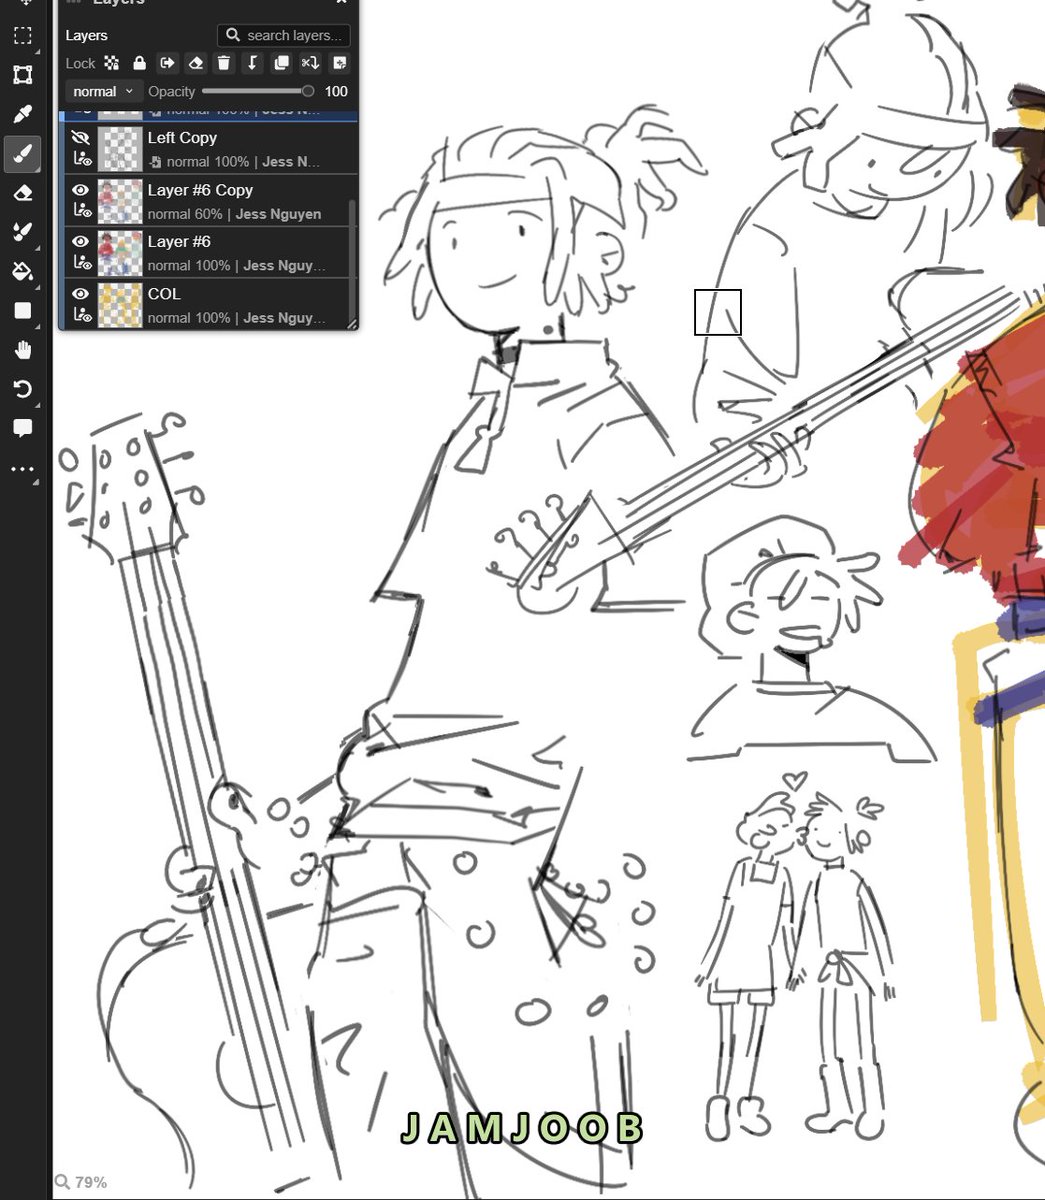
Task: Click the 'COL' layer name
Action: [x=164, y=294]
